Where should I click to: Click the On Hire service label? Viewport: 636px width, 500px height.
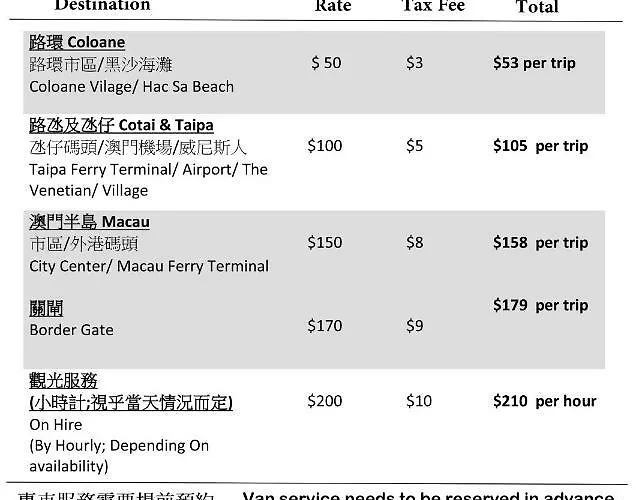click(58, 424)
